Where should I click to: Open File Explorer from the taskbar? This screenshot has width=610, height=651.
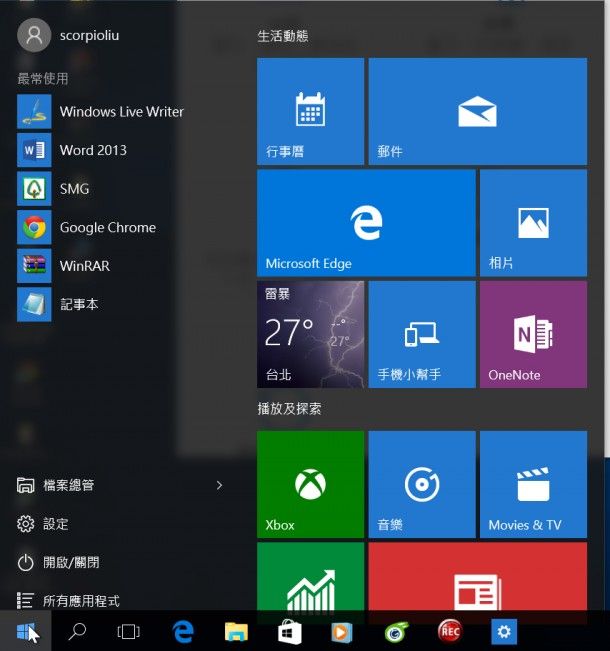click(x=236, y=631)
